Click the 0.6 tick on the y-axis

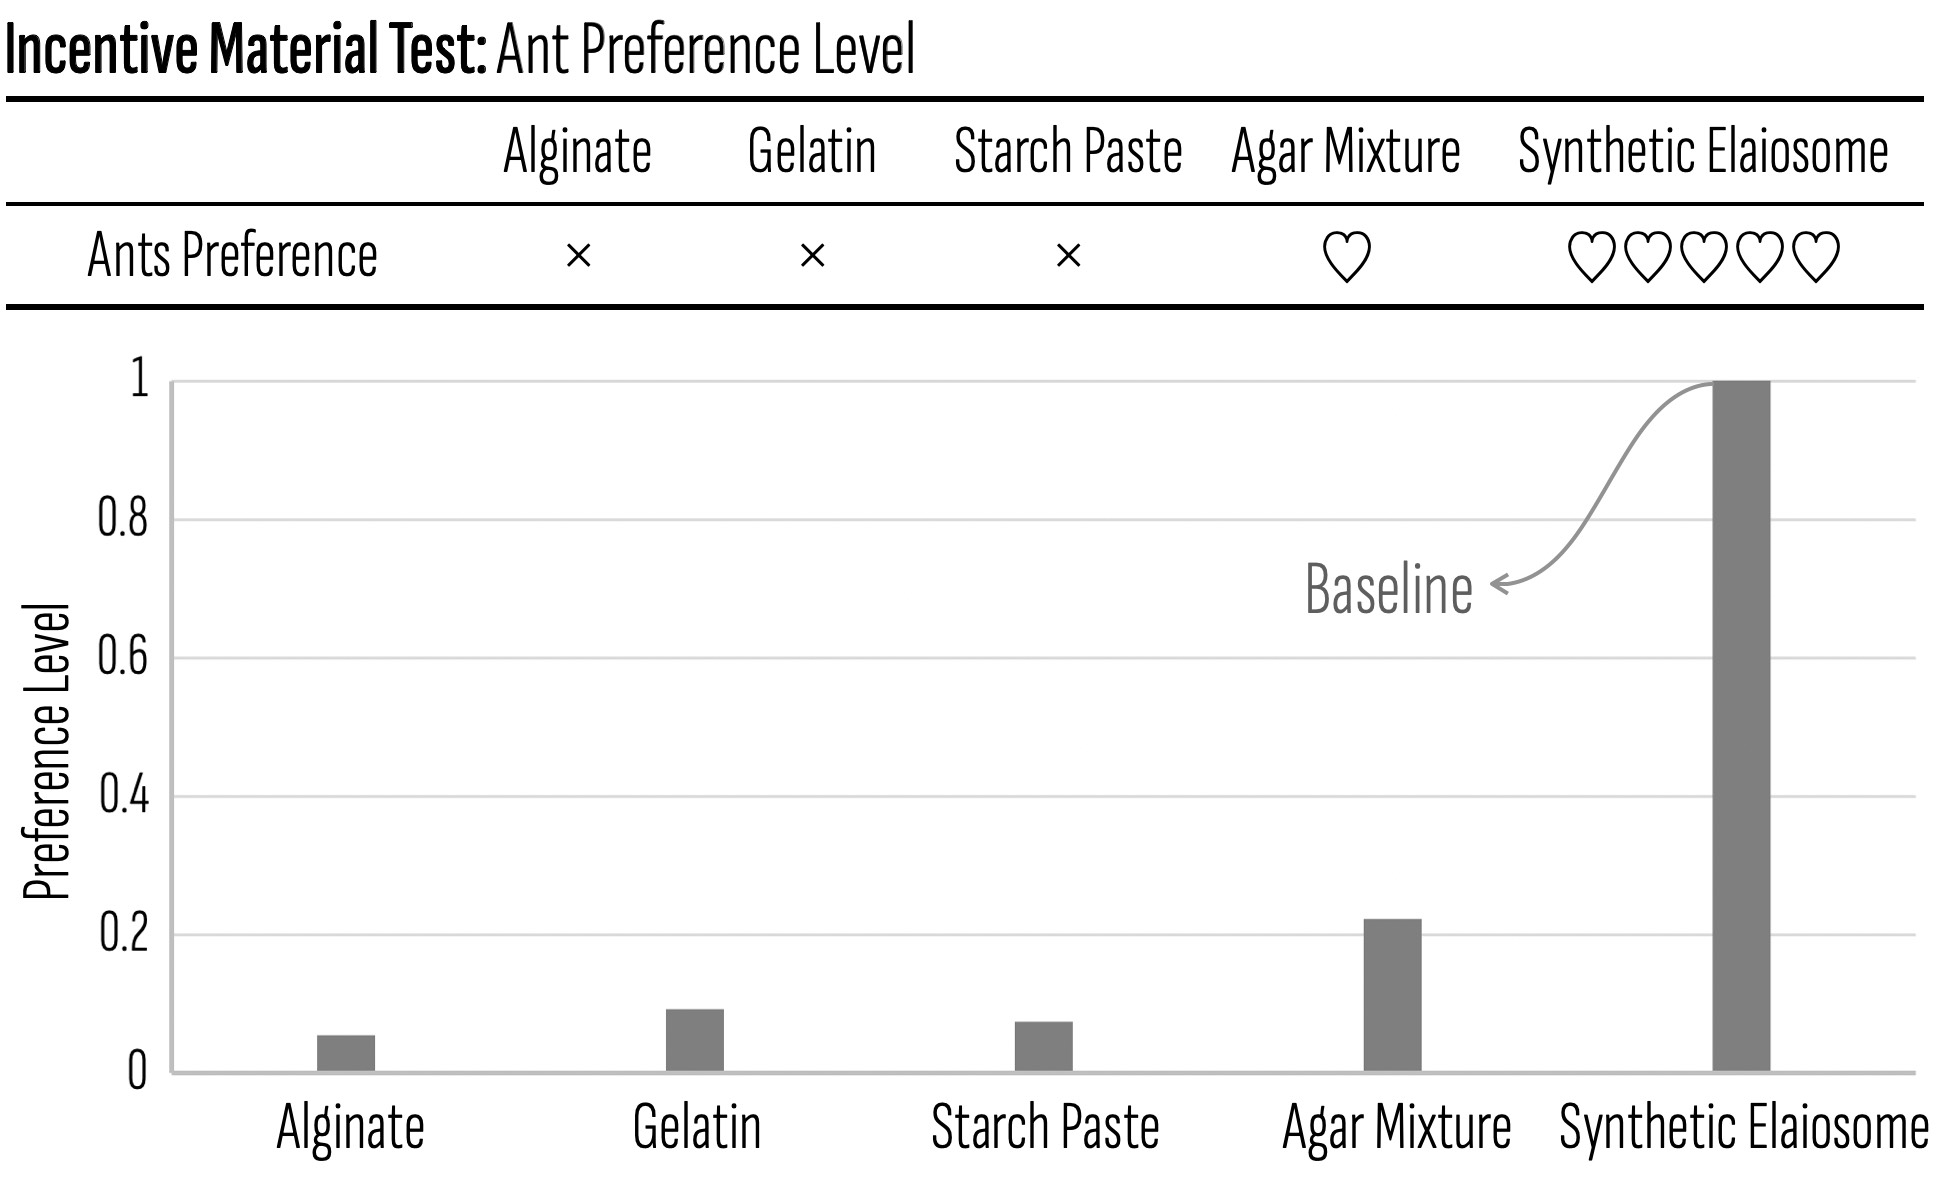(122, 658)
